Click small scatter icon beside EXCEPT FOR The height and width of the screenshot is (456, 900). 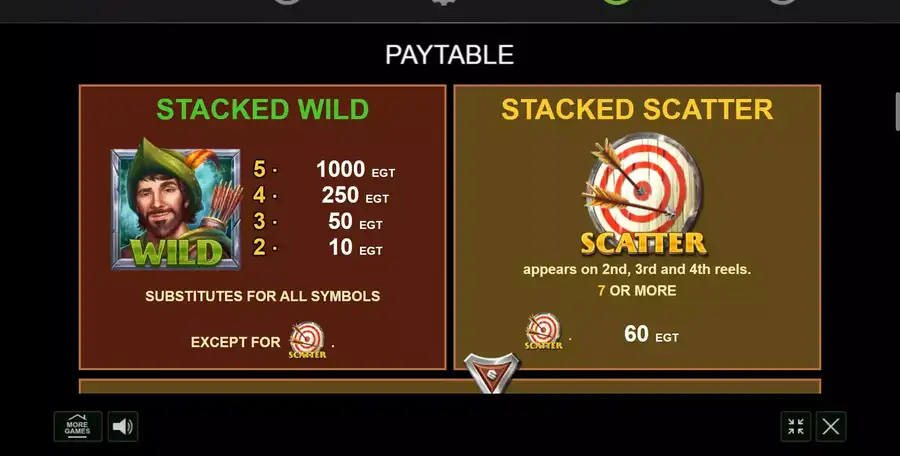pos(307,340)
